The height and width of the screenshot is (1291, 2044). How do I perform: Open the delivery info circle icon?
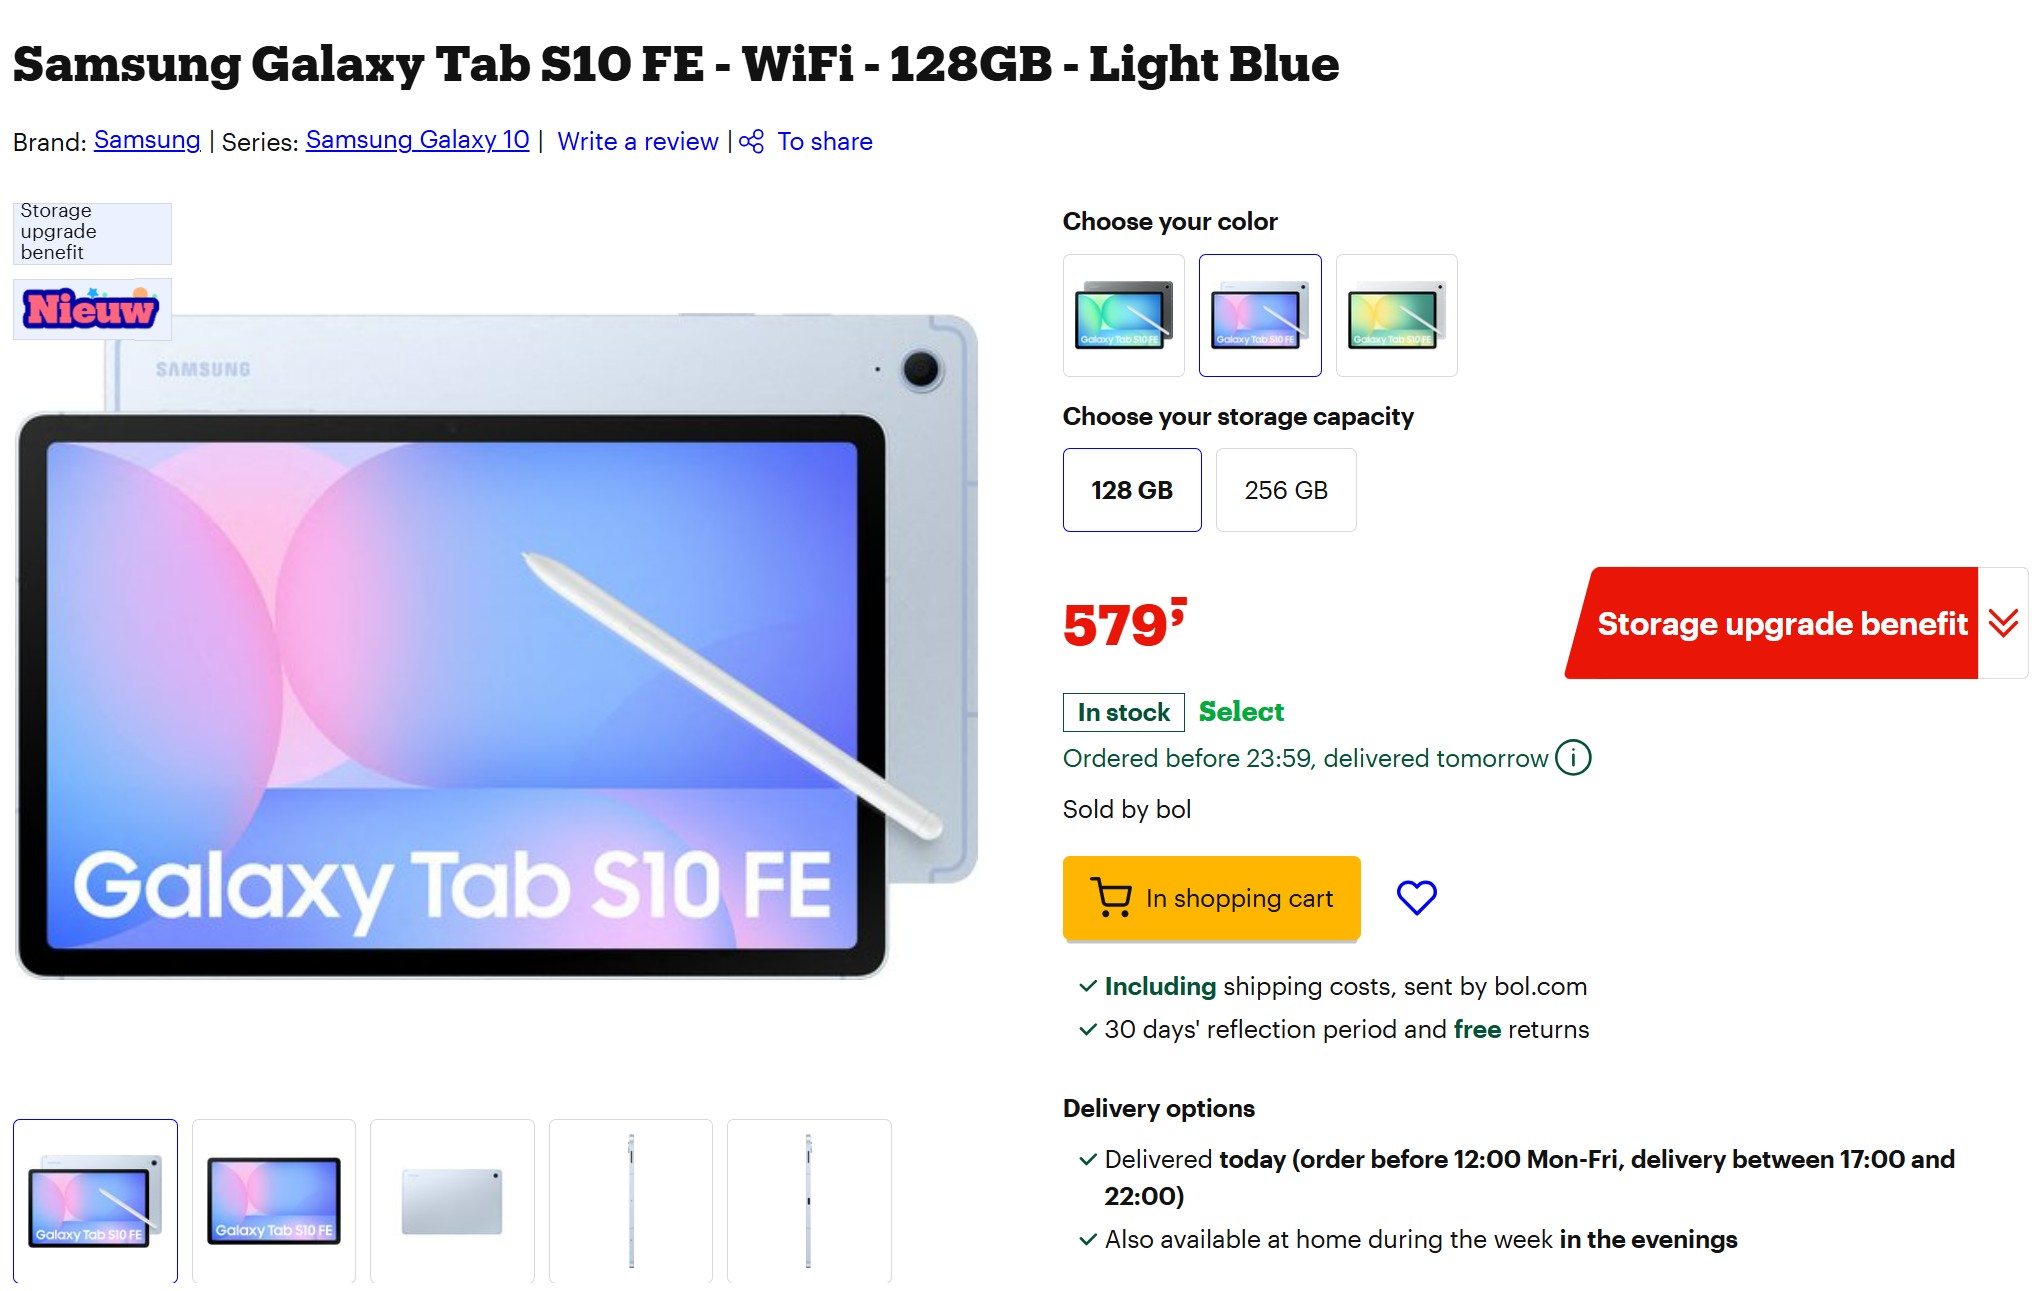[1573, 758]
